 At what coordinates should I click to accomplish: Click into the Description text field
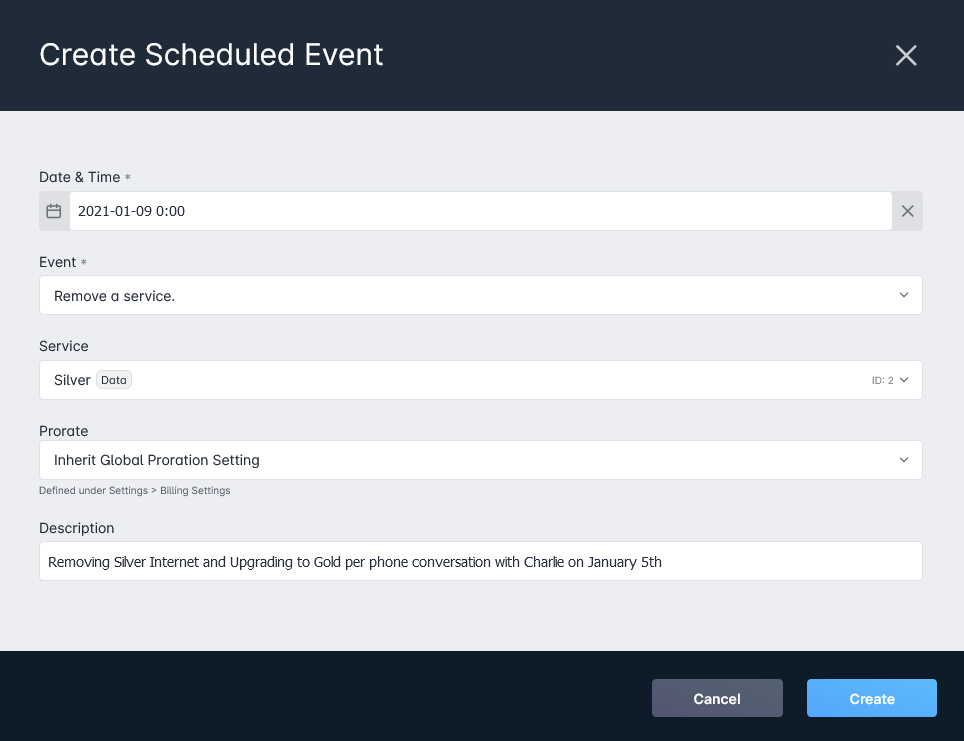[481, 561]
